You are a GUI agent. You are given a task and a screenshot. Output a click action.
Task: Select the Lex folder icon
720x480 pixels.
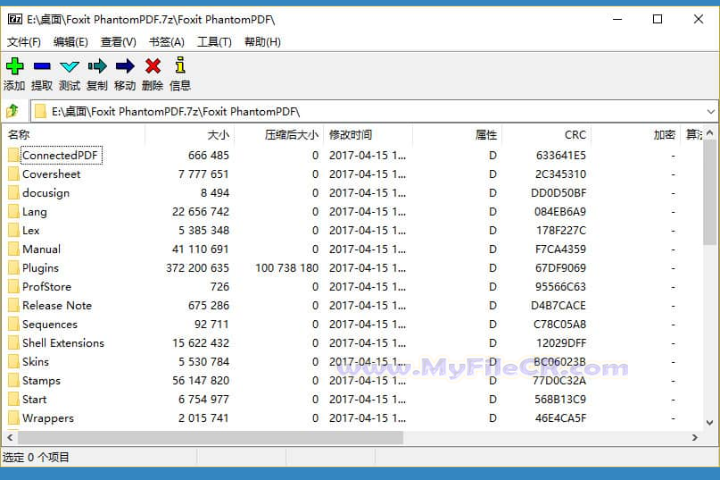[14, 230]
